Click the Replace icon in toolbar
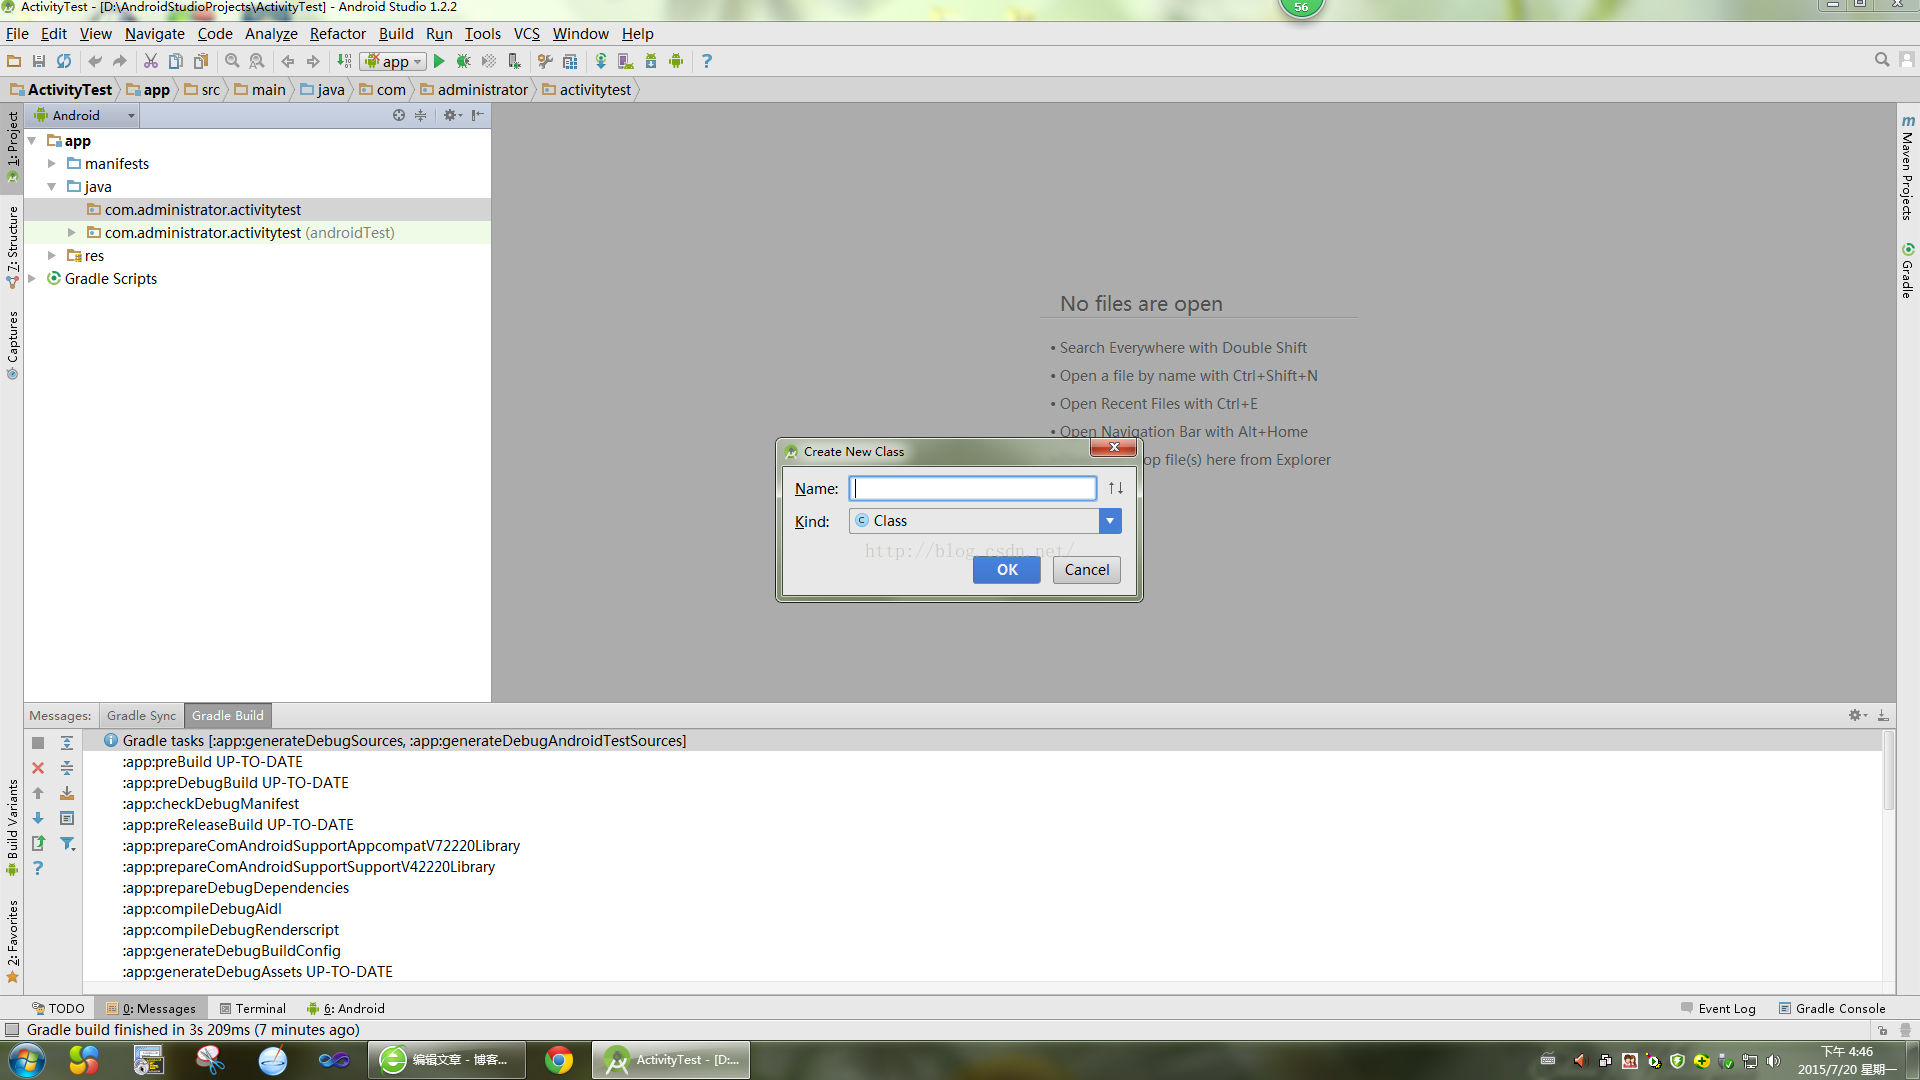The width and height of the screenshot is (1920, 1080). tap(257, 61)
